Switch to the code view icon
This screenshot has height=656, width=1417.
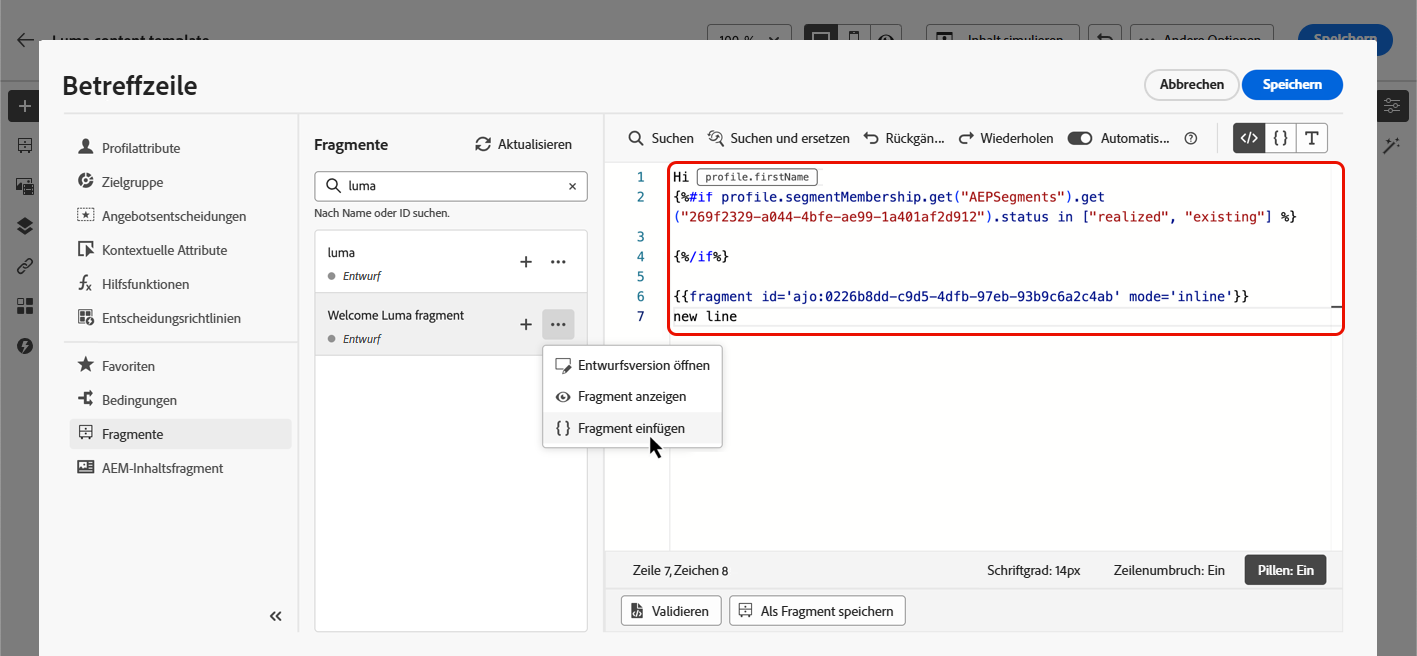[x=1249, y=138]
